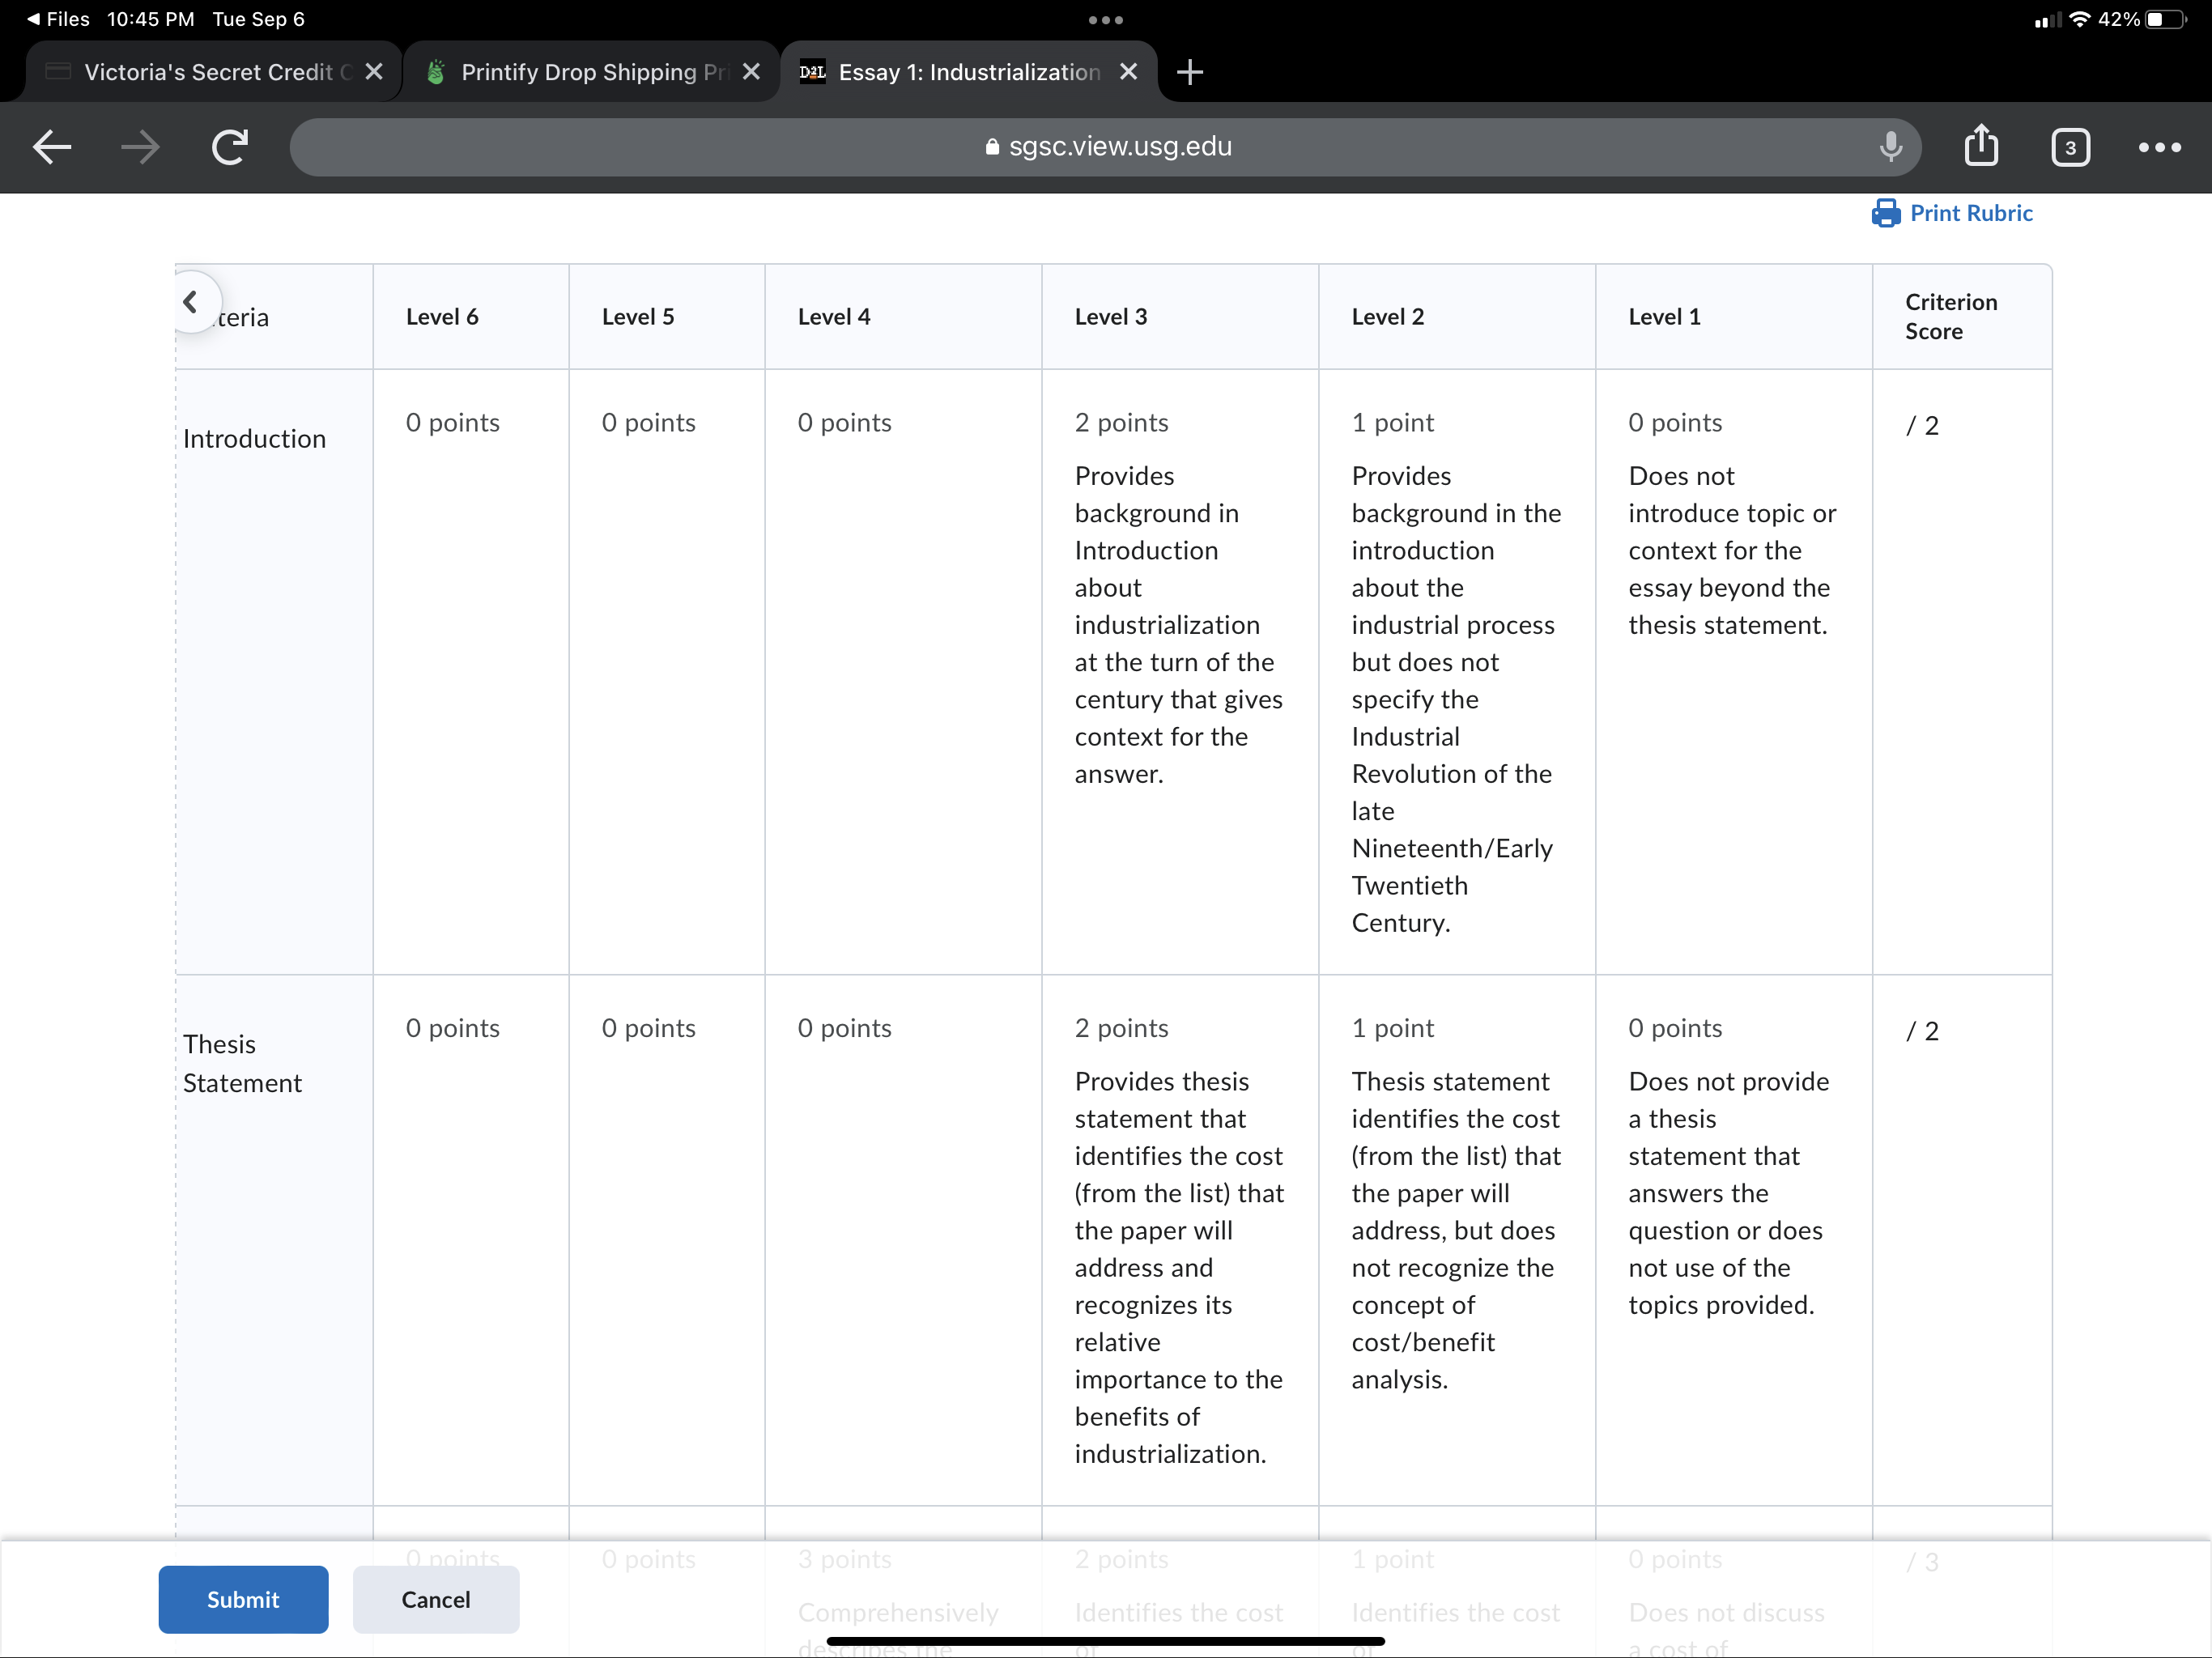Image resolution: width=2212 pixels, height=1658 pixels.
Task: Click the Thesis Statement criterion label
Action: pos(242,1063)
